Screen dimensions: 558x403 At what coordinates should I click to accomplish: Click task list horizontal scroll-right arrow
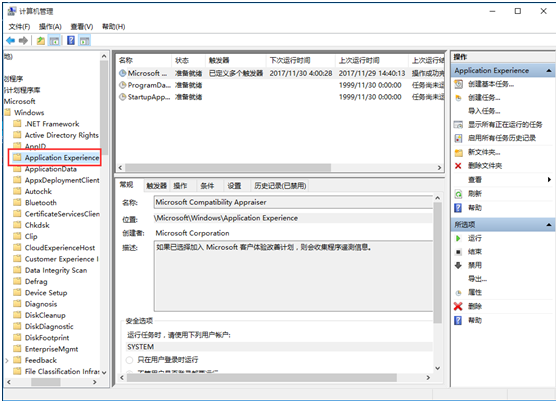(439, 167)
